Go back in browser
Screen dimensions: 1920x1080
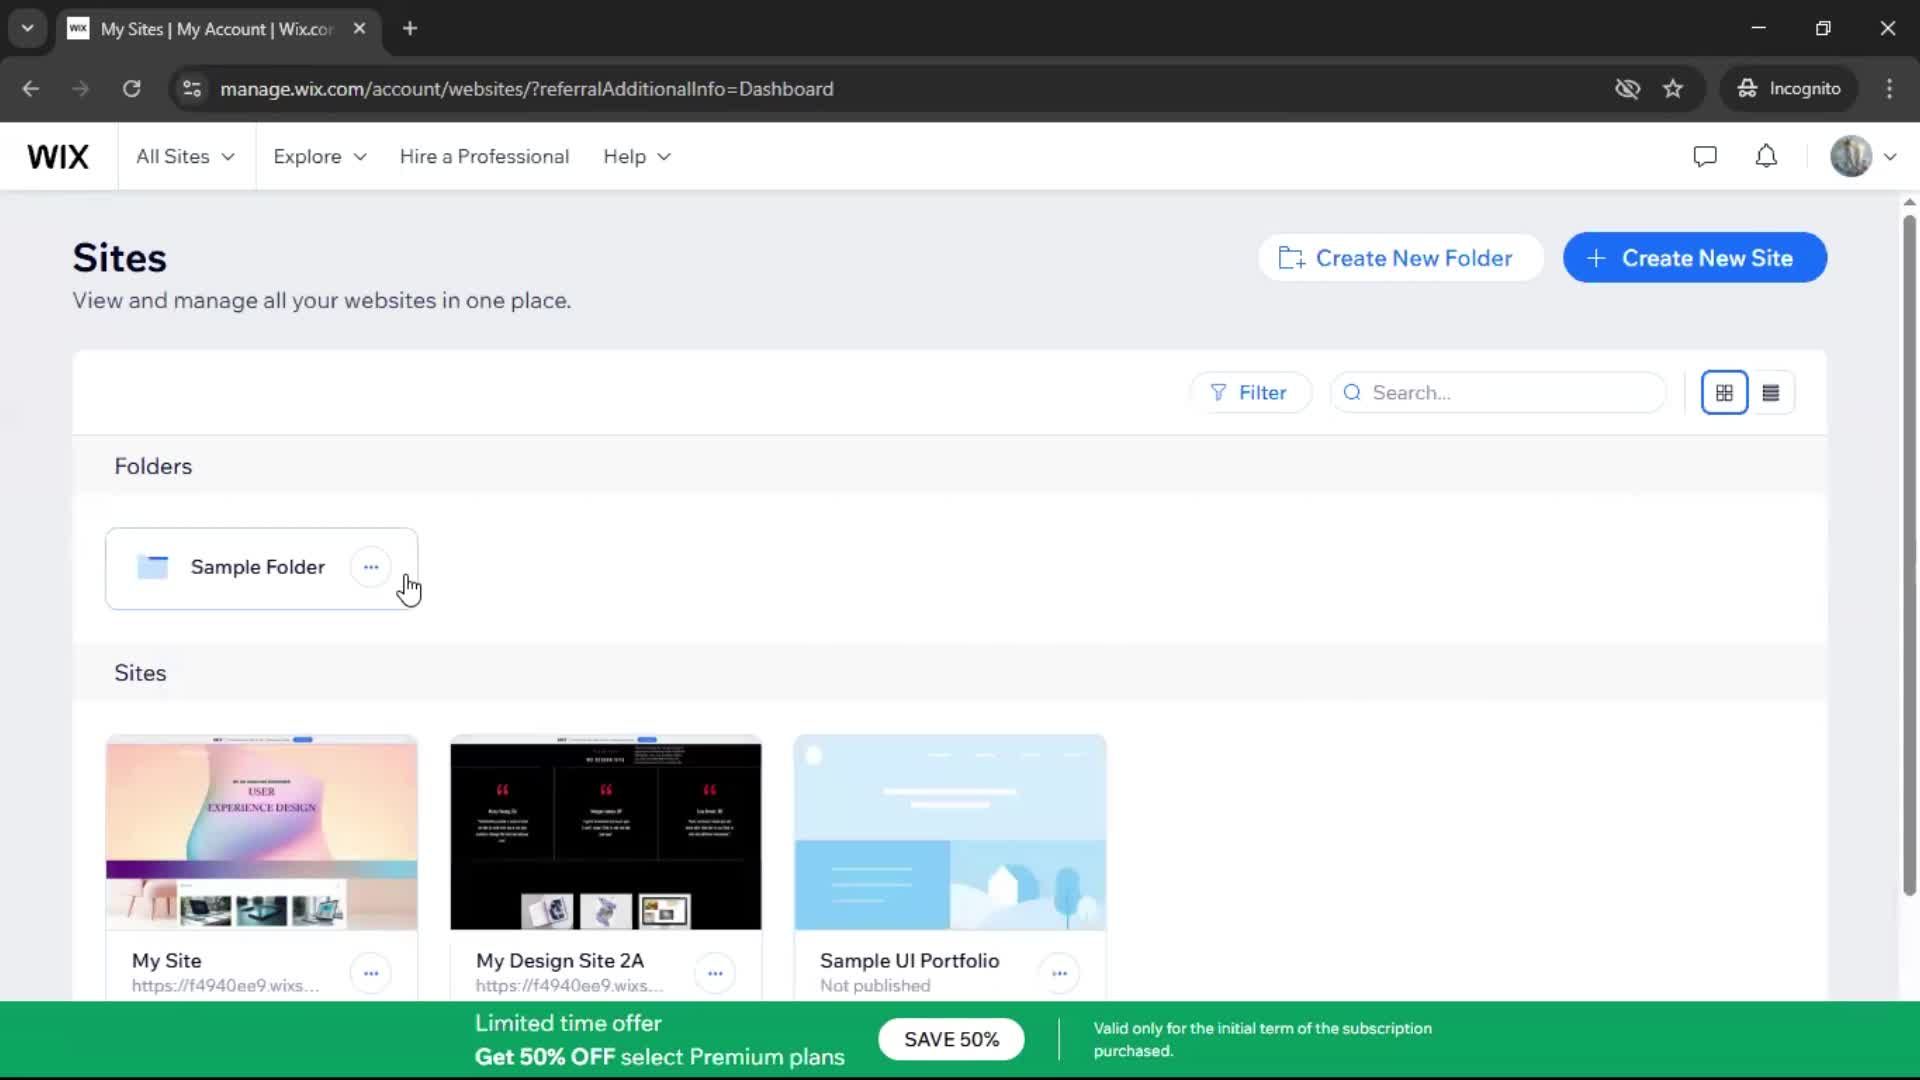31,89
